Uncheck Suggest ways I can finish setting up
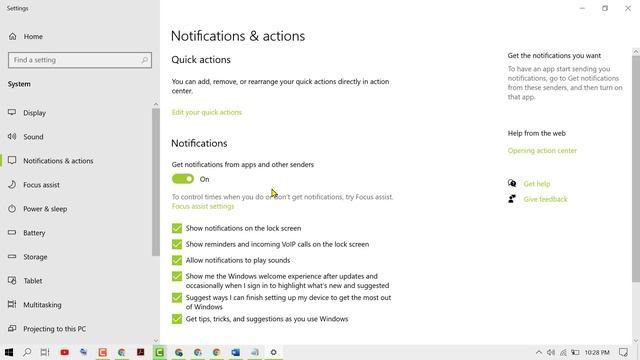 pyautogui.click(x=177, y=297)
